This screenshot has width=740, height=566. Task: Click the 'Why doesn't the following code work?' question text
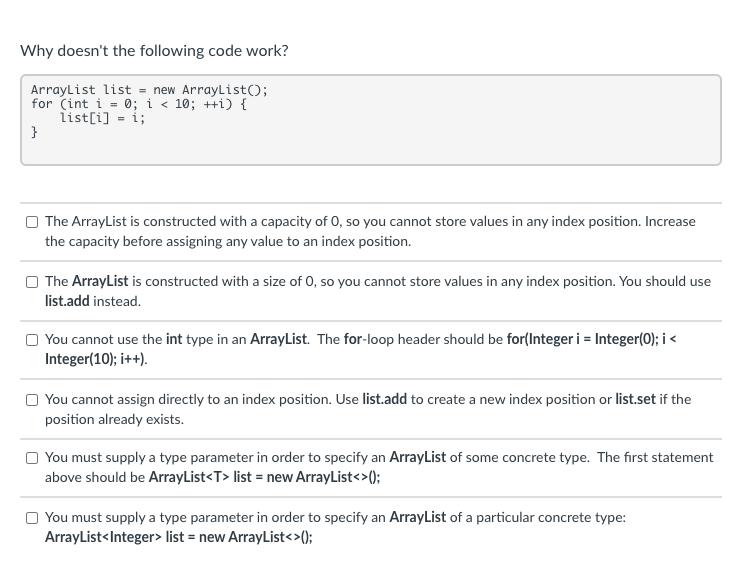(x=154, y=51)
